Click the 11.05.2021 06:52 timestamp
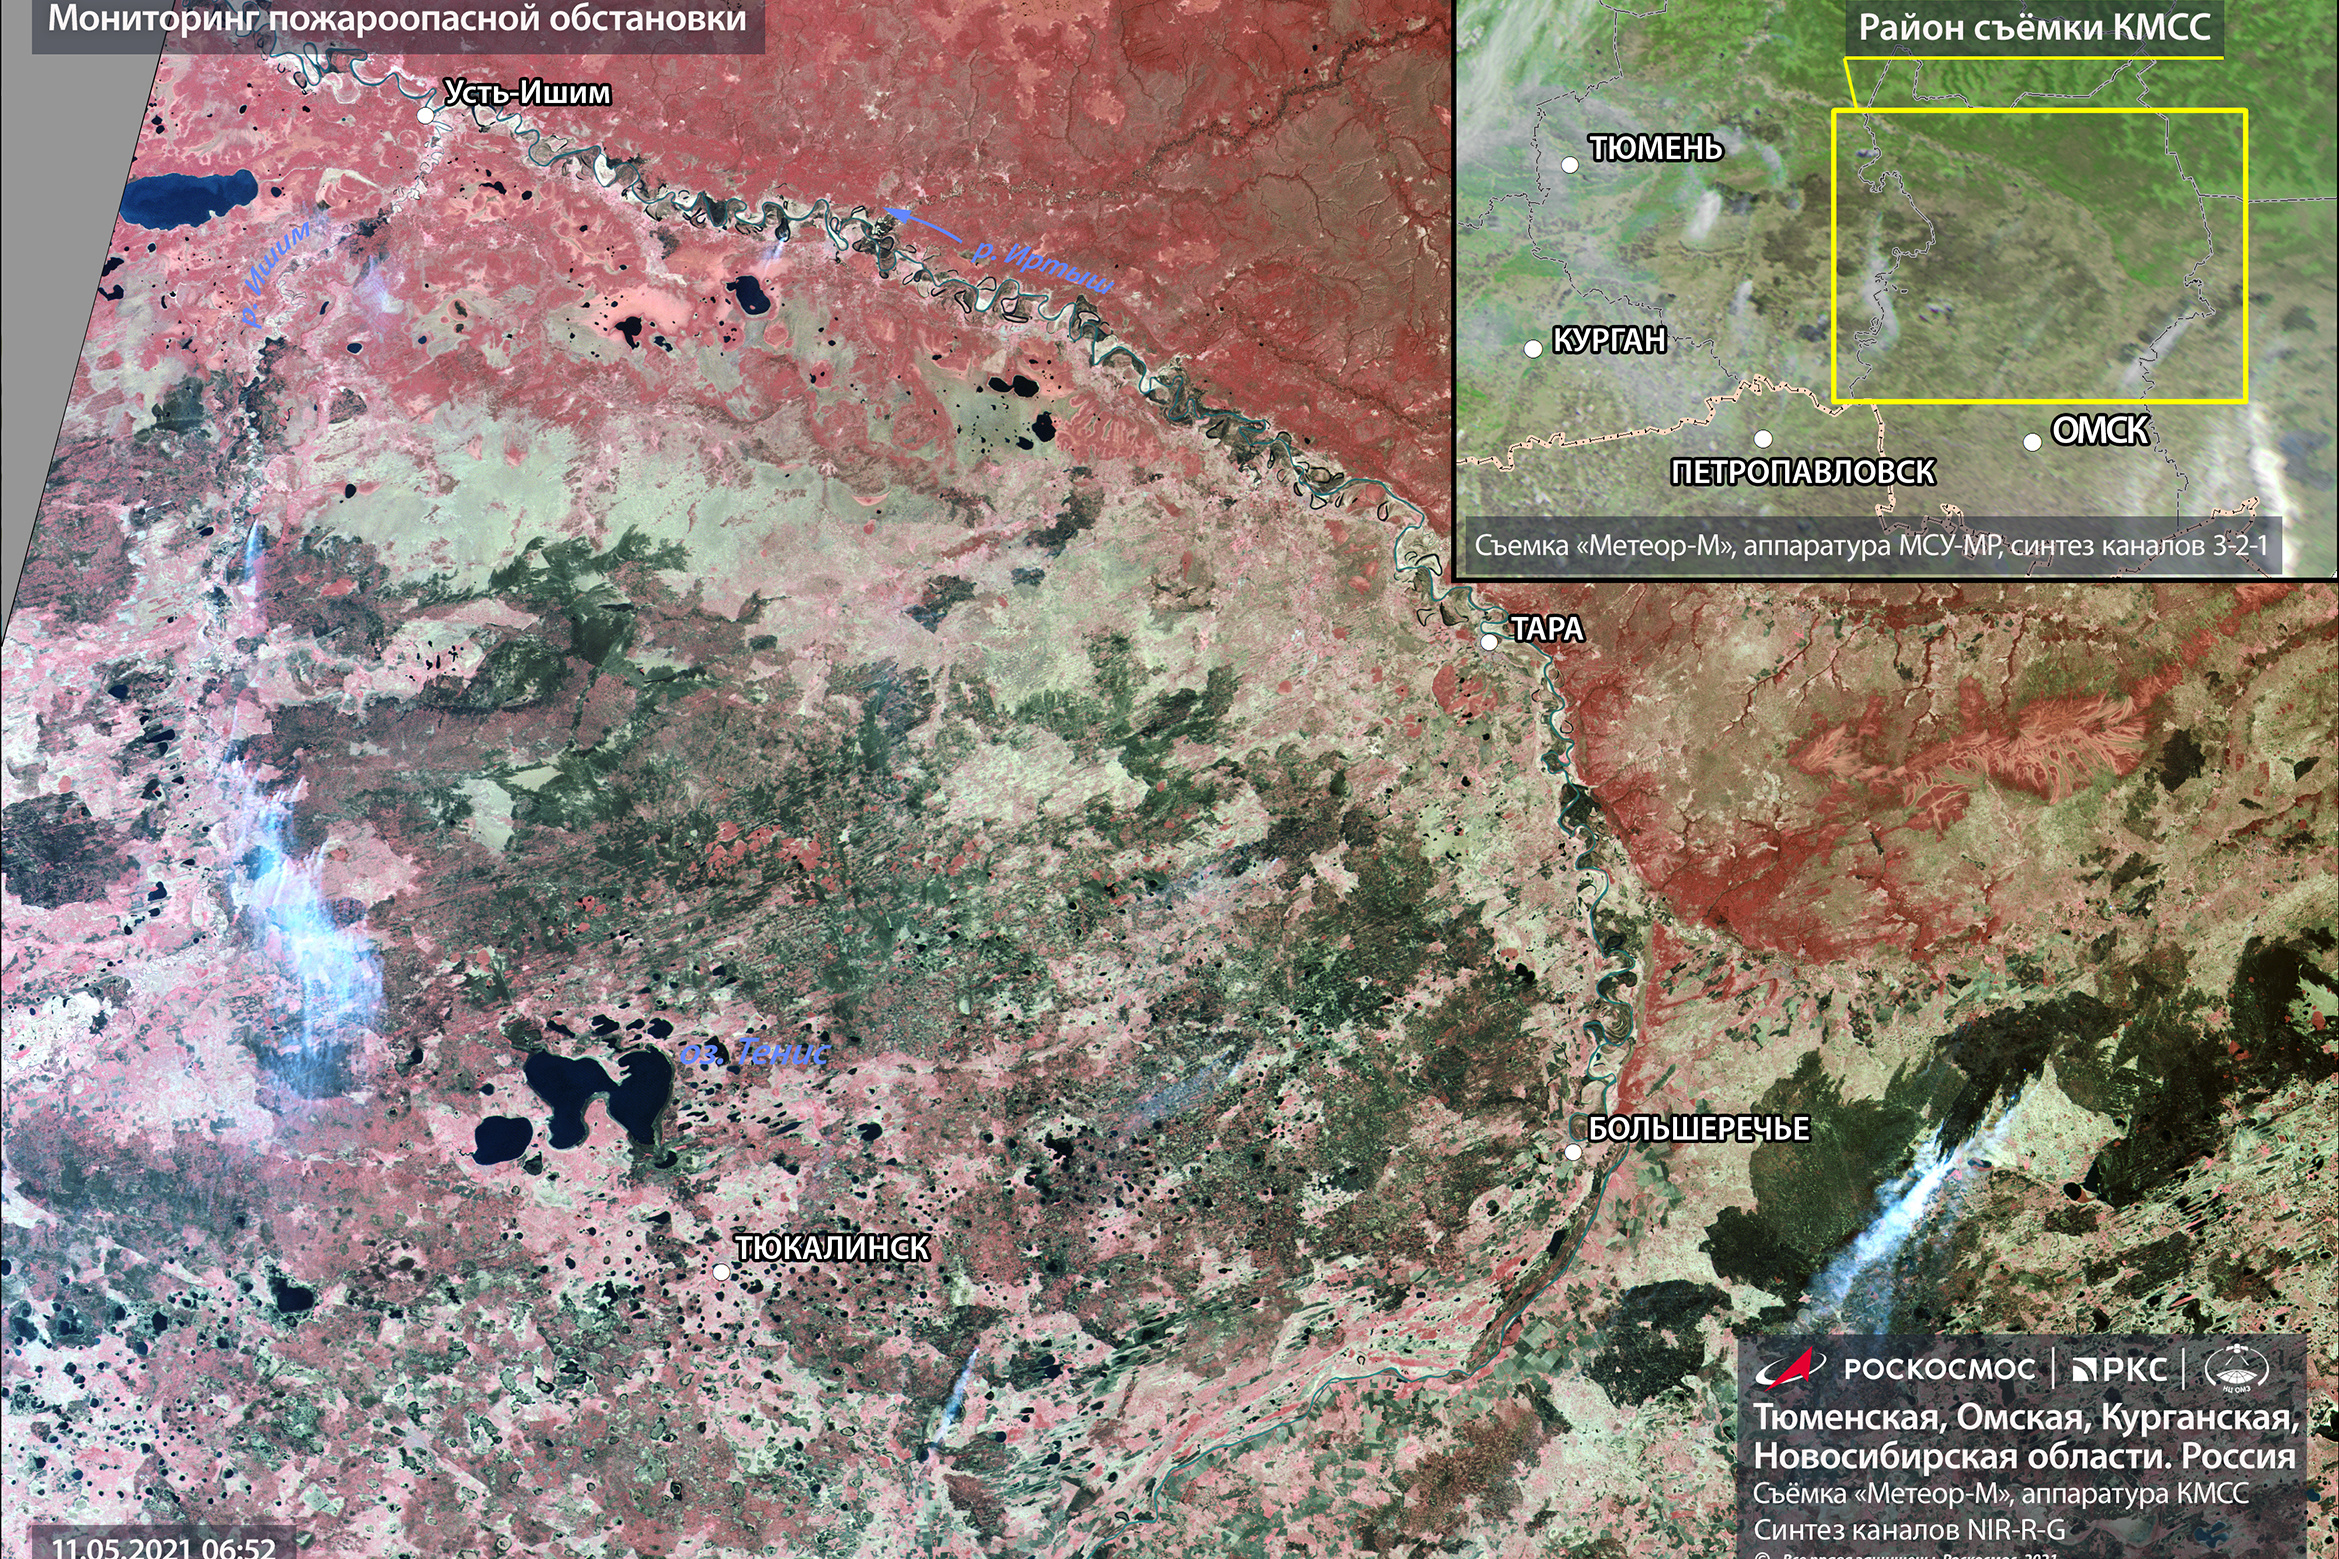 (163, 1547)
